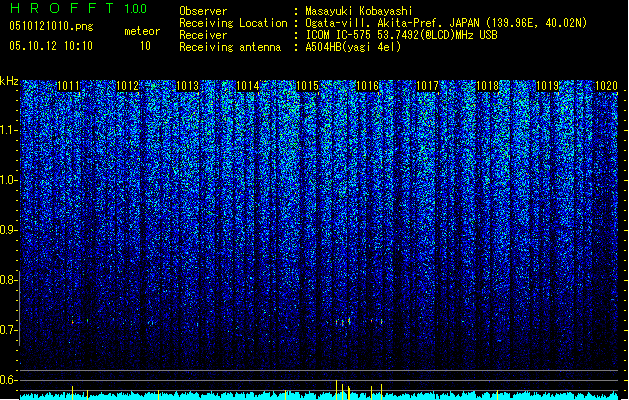Click the kHz axis unit label
The image size is (629, 400).
click(9, 81)
